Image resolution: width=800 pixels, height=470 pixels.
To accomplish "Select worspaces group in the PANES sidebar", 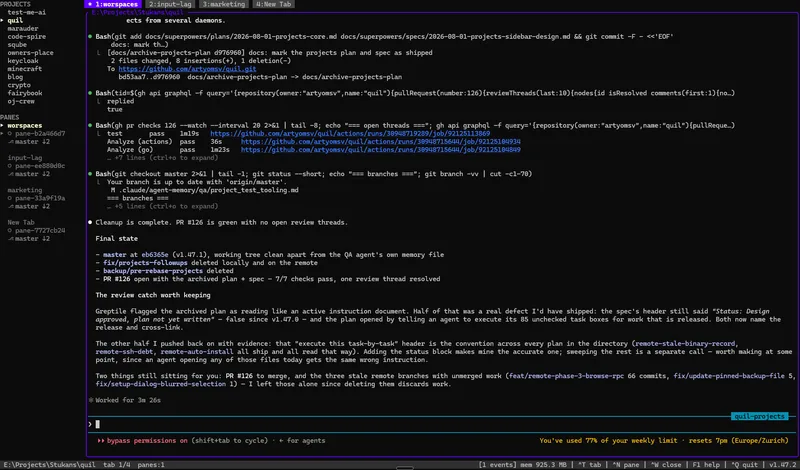I will point(24,126).
